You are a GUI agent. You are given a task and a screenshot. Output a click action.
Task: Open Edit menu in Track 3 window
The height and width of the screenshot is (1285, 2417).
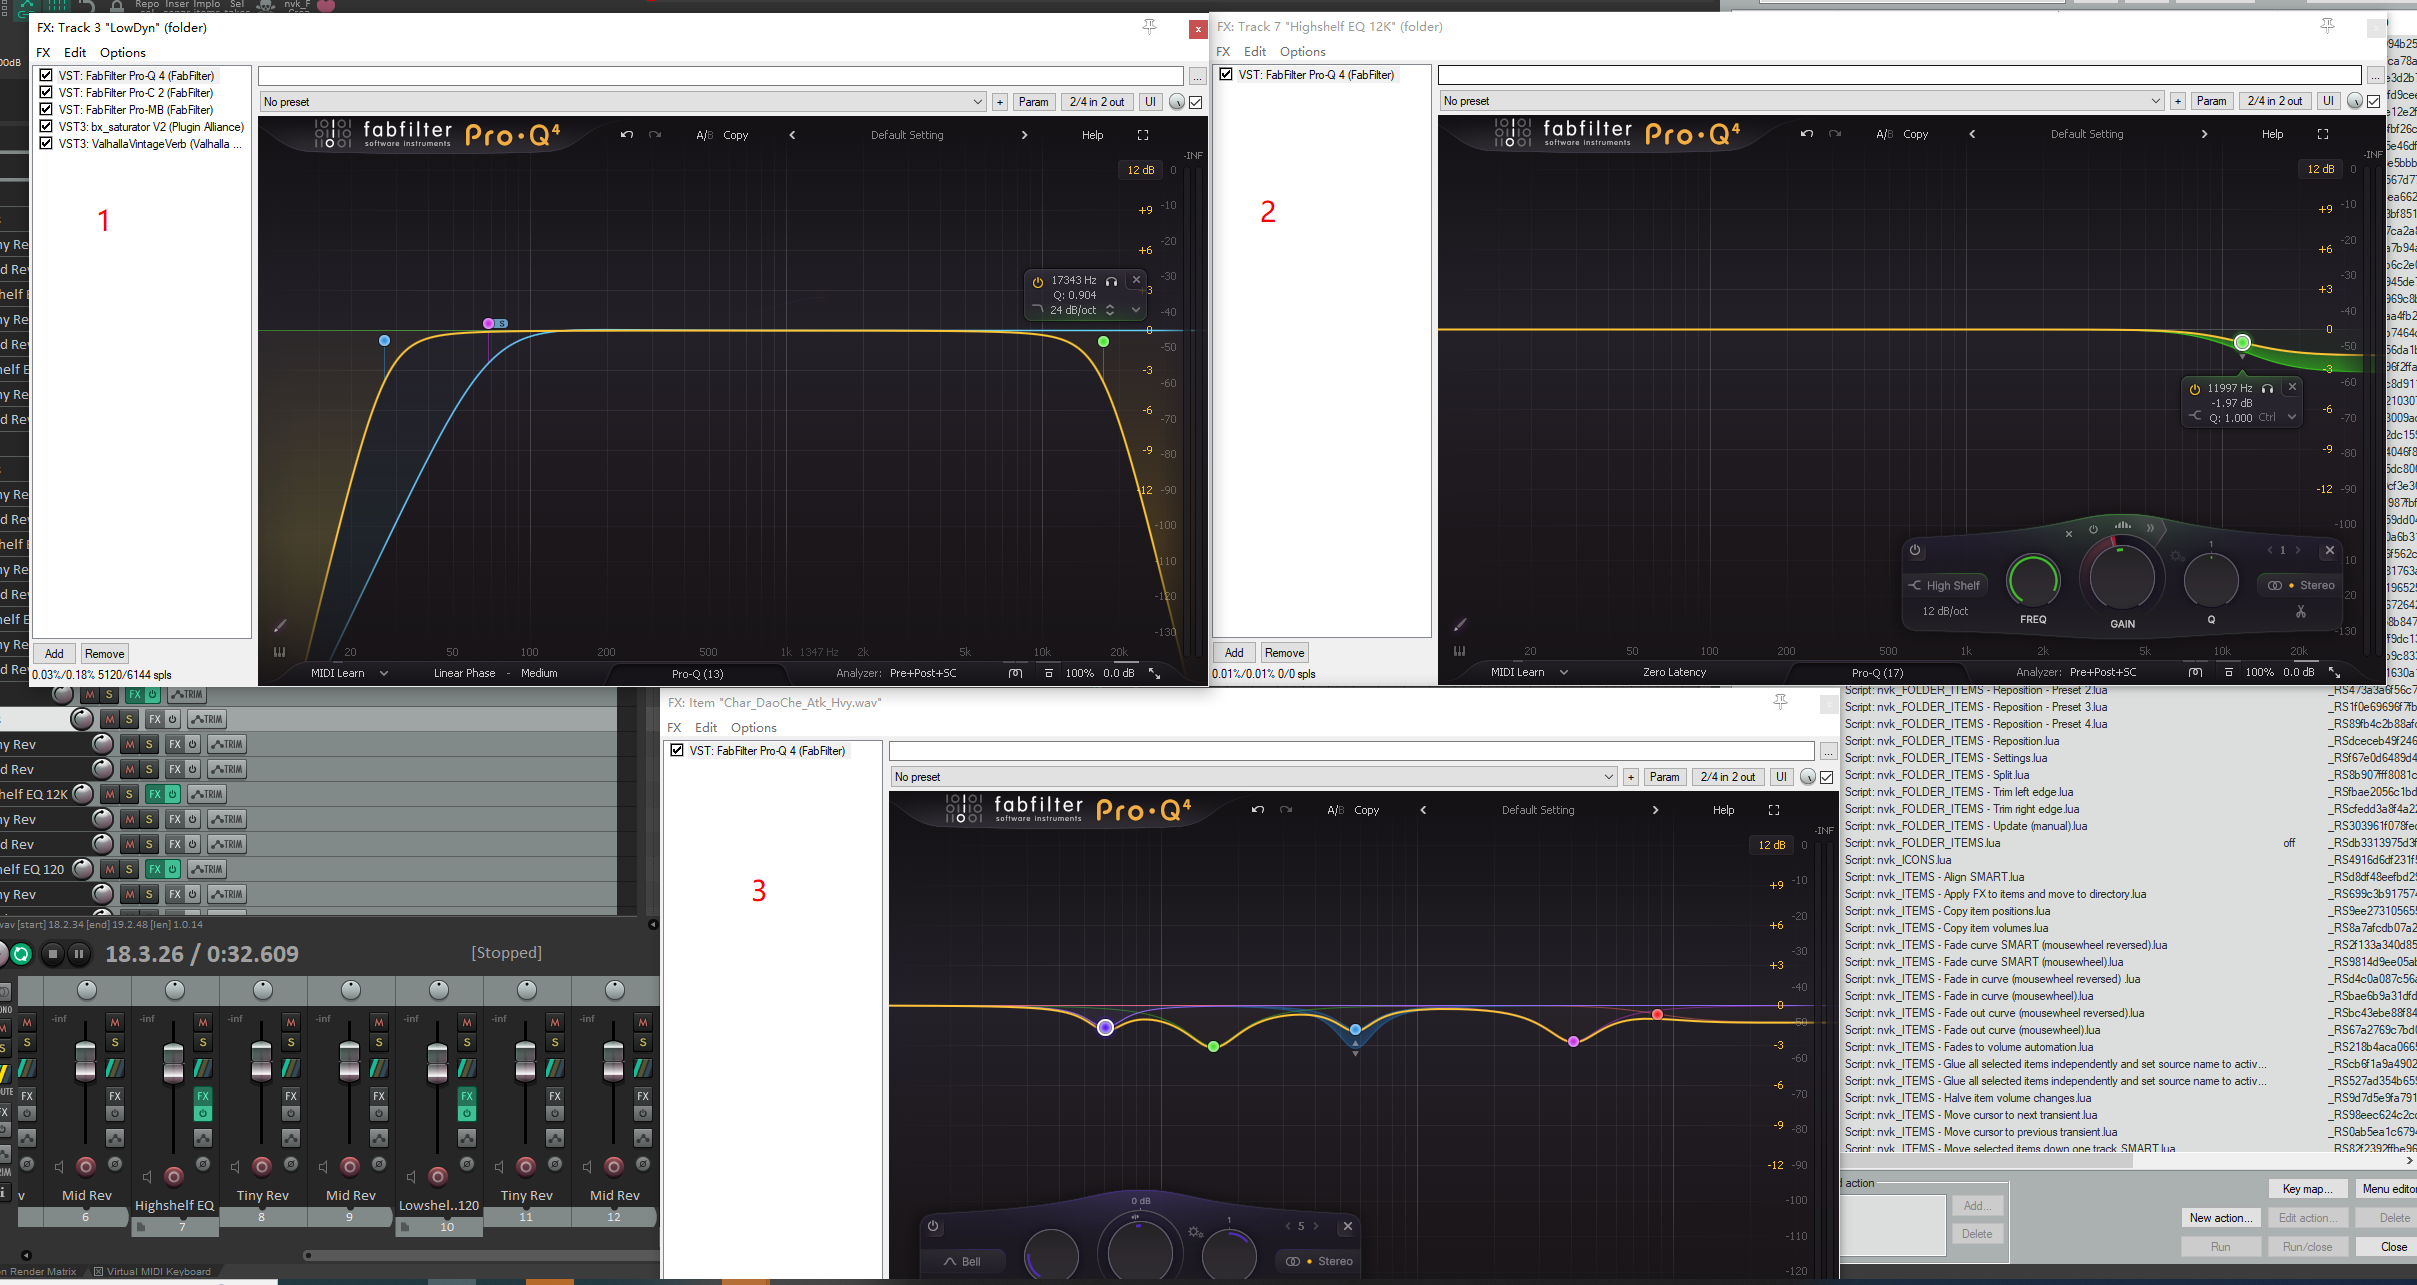click(75, 53)
